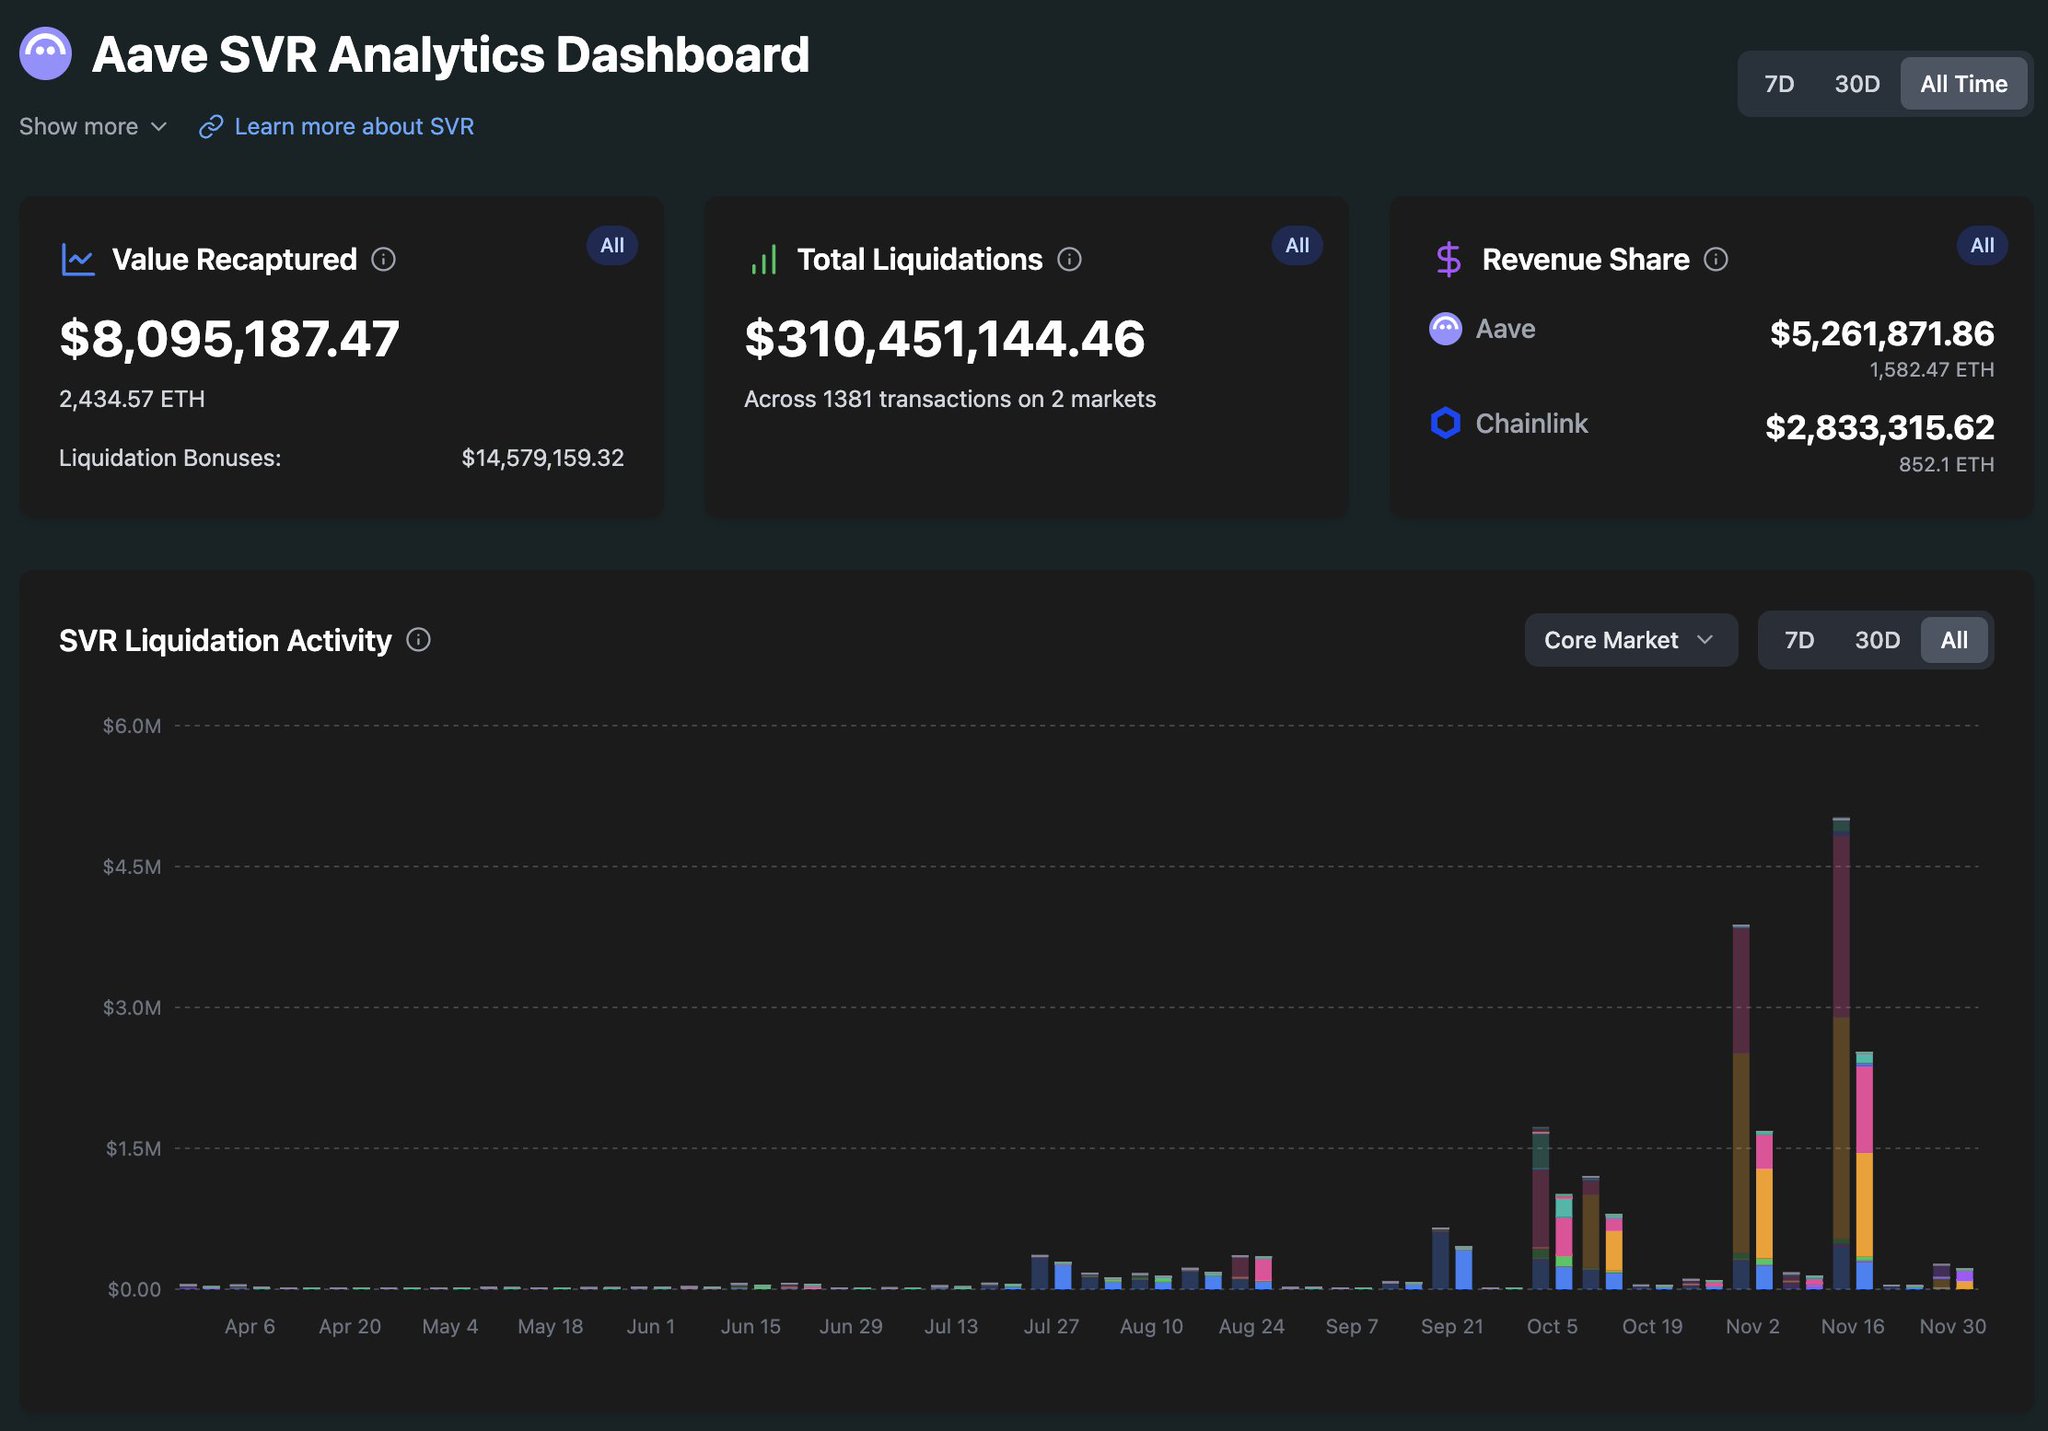Set liquidation chart range to 30D
This screenshot has height=1431, width=2048.
(1877, 640)
